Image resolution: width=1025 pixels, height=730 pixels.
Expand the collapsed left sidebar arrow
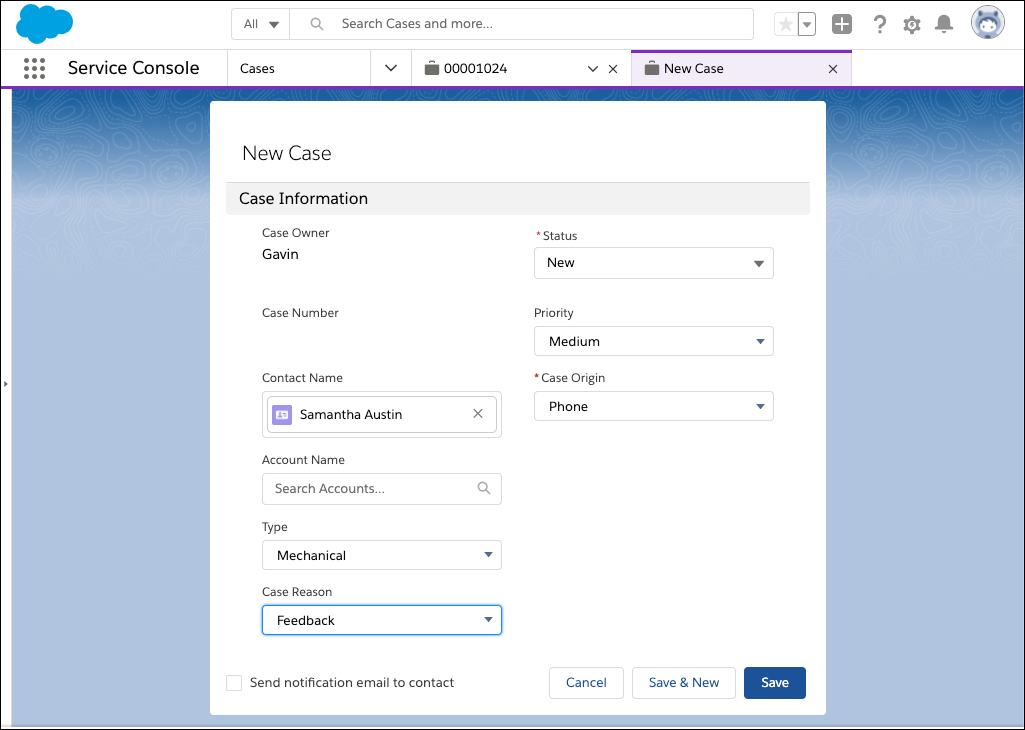pos(6,384)
